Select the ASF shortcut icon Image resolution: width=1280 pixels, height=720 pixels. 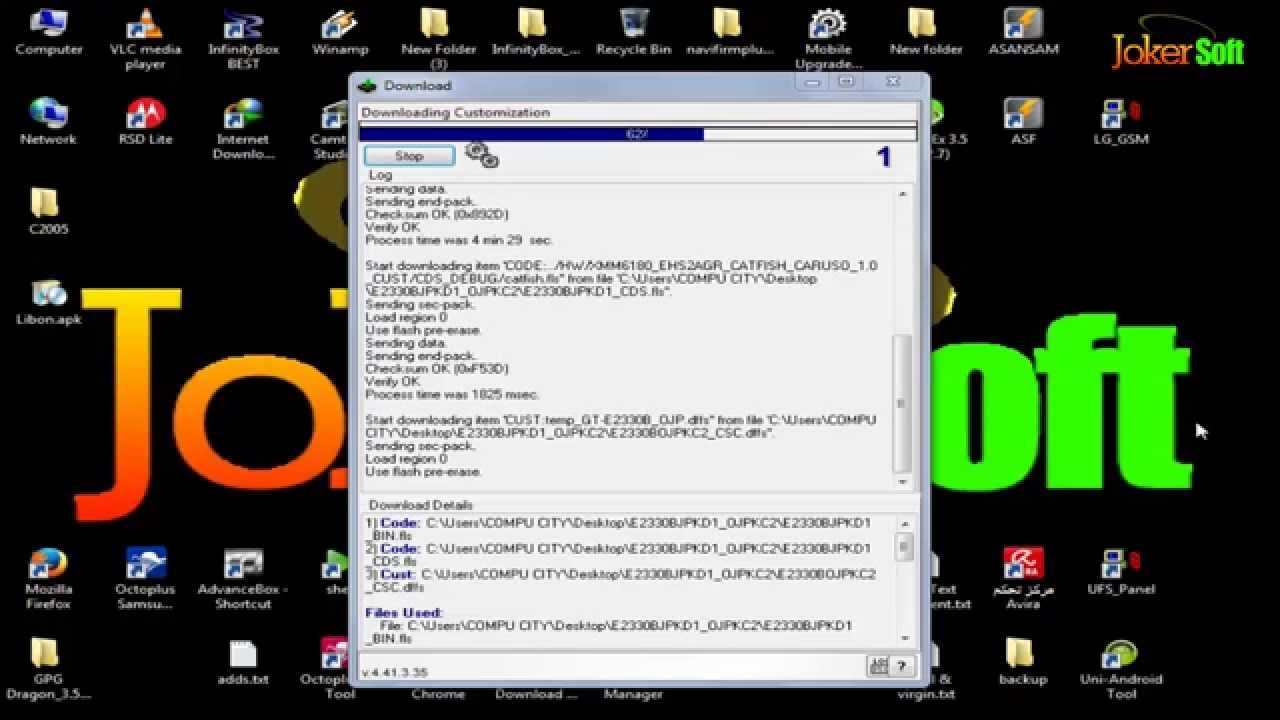click(x=1022, y=122)
